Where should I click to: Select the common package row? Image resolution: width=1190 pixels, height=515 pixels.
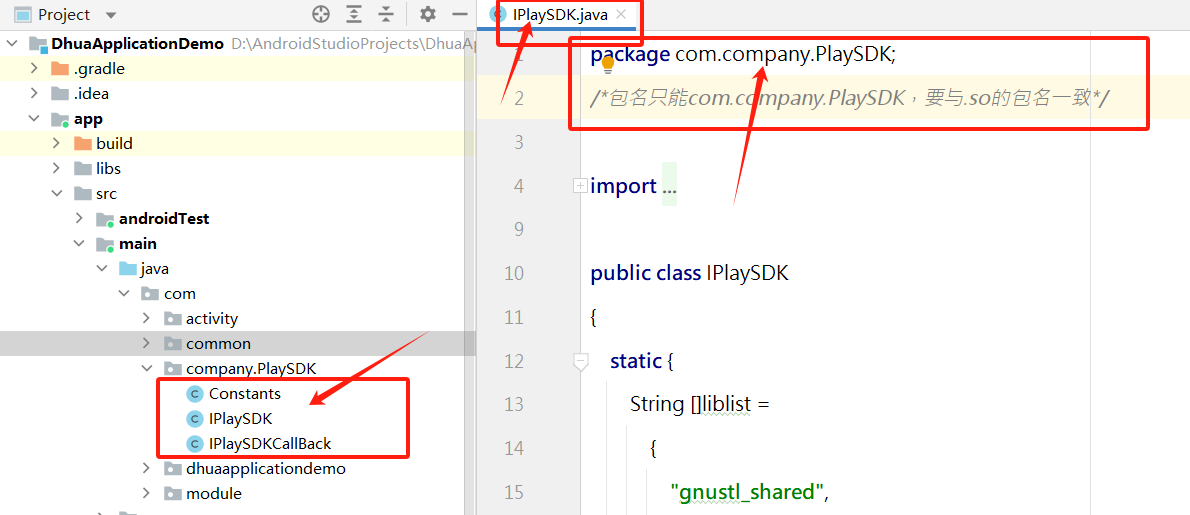coord(238,344)
